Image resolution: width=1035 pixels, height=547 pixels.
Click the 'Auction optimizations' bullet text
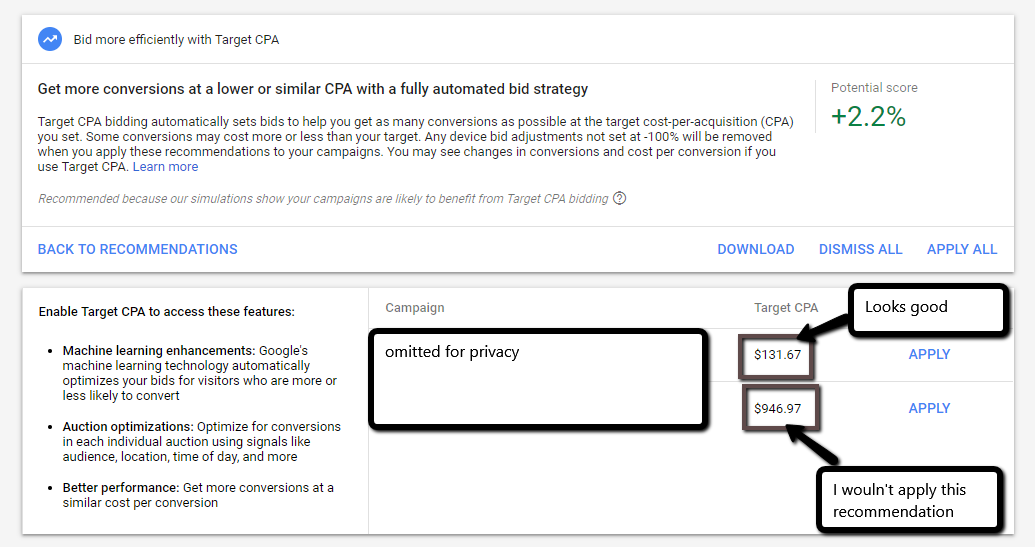(200, 441)
